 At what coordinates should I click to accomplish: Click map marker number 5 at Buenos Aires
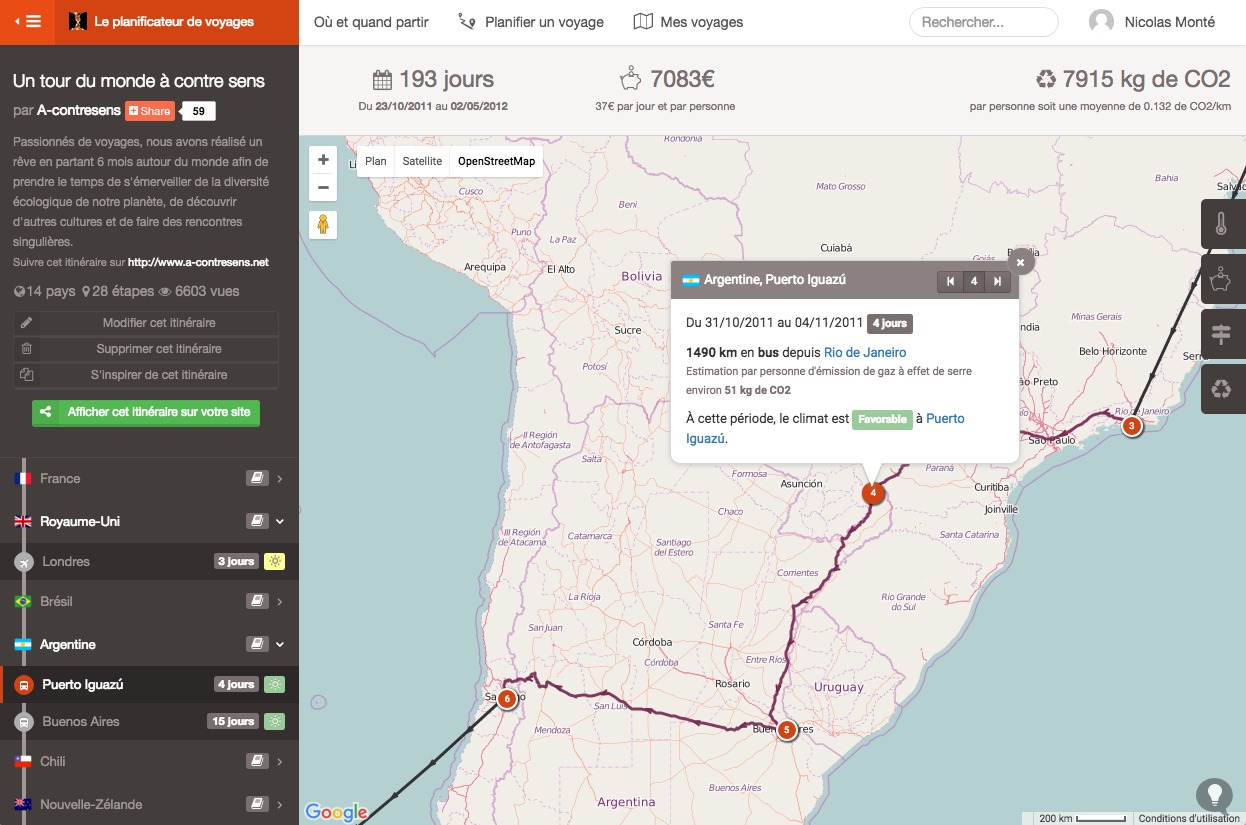coord(786,730)
